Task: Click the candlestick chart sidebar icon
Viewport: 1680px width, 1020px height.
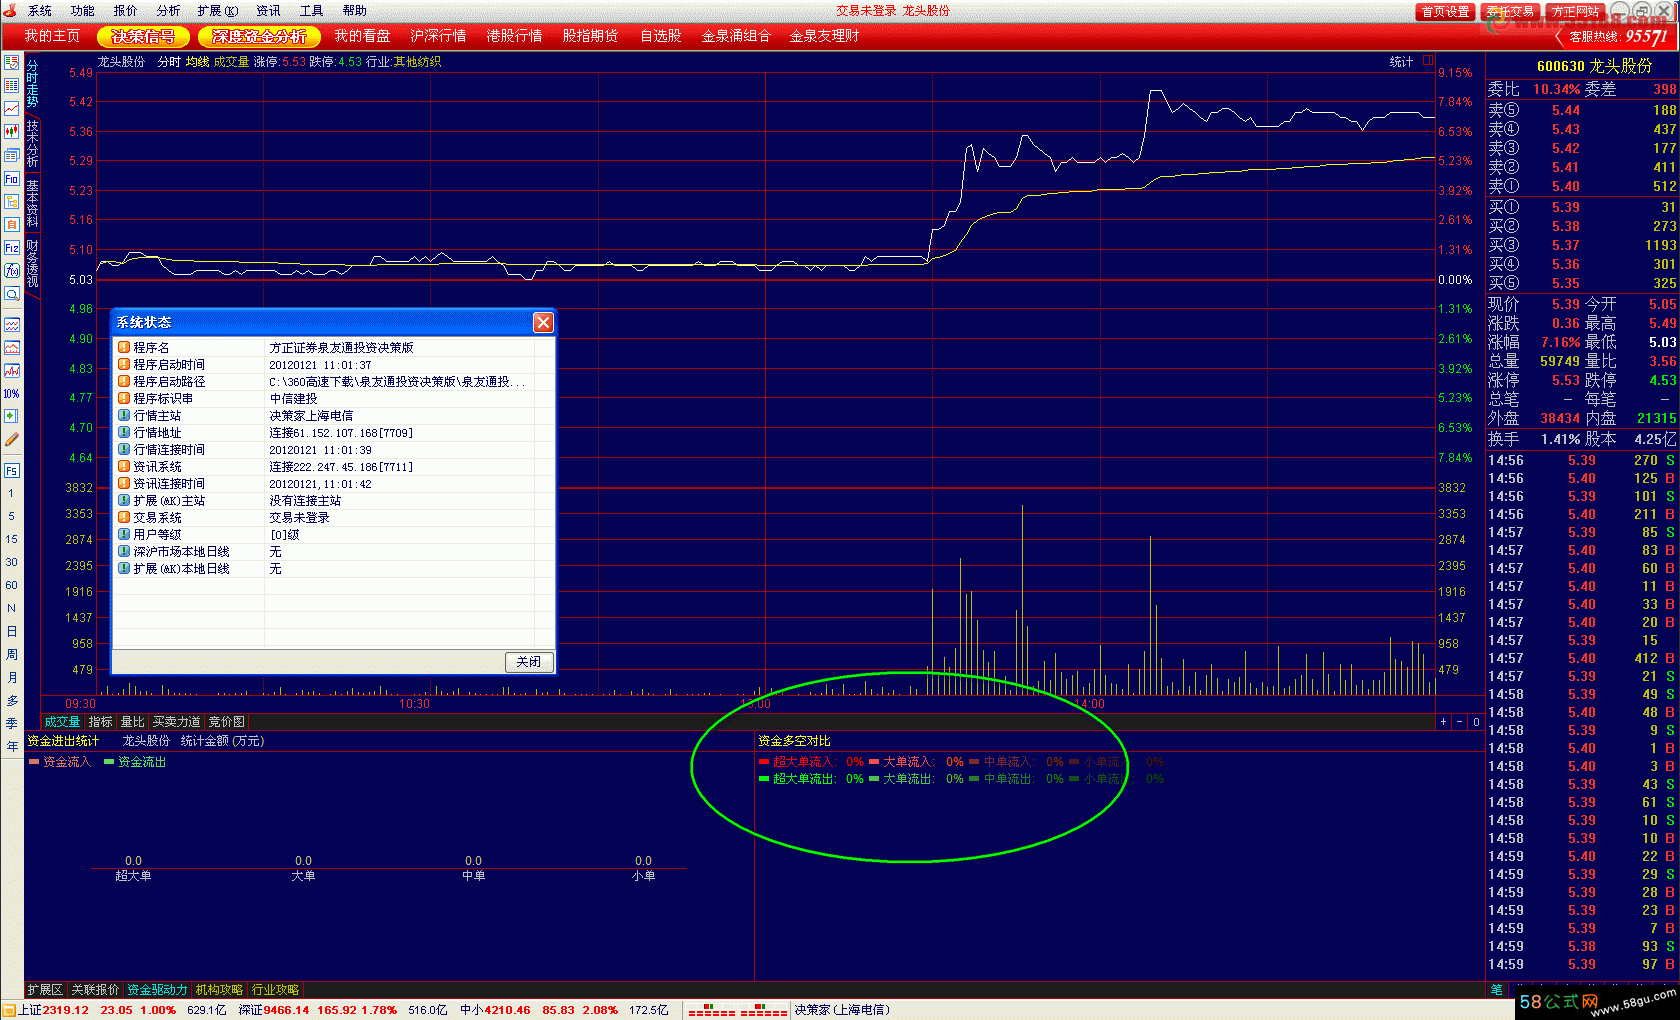Action: (12, 131)
